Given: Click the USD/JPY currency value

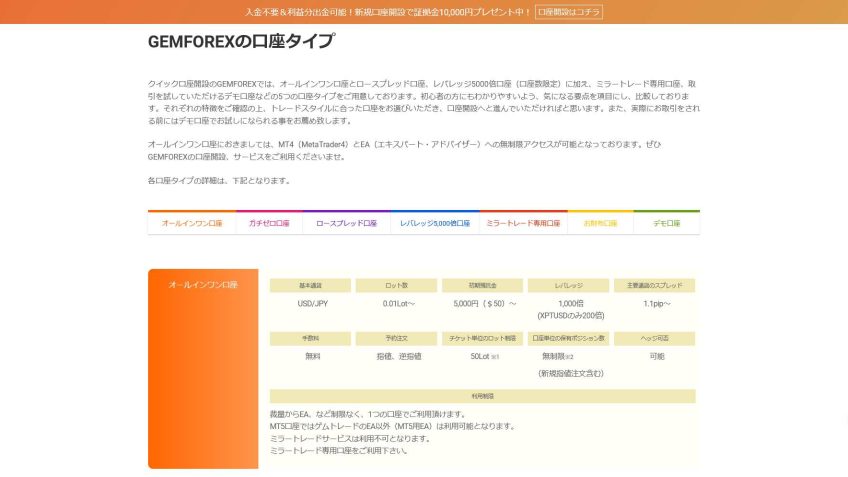Looking at the screenshot, I should tap(312, 303).
